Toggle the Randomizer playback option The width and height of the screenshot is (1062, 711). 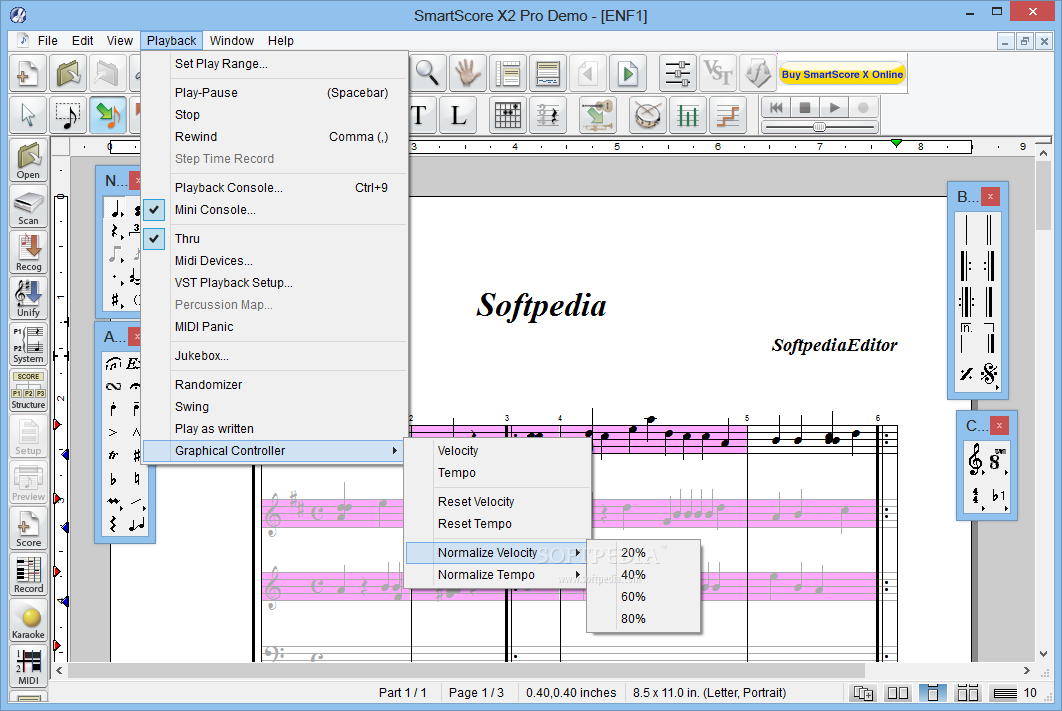[275, 385]
